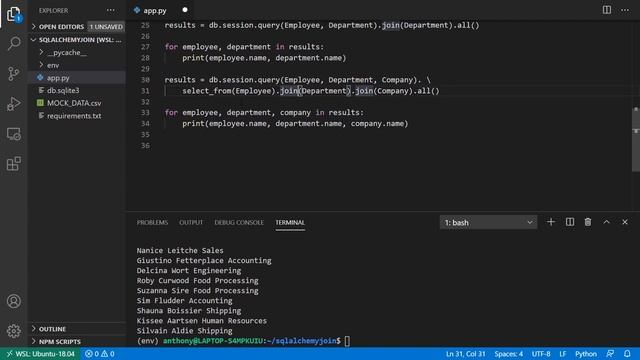Switch to the DEBUG CONSOLE tab
This screenshot has width=640, height=360.
point(239,222)
